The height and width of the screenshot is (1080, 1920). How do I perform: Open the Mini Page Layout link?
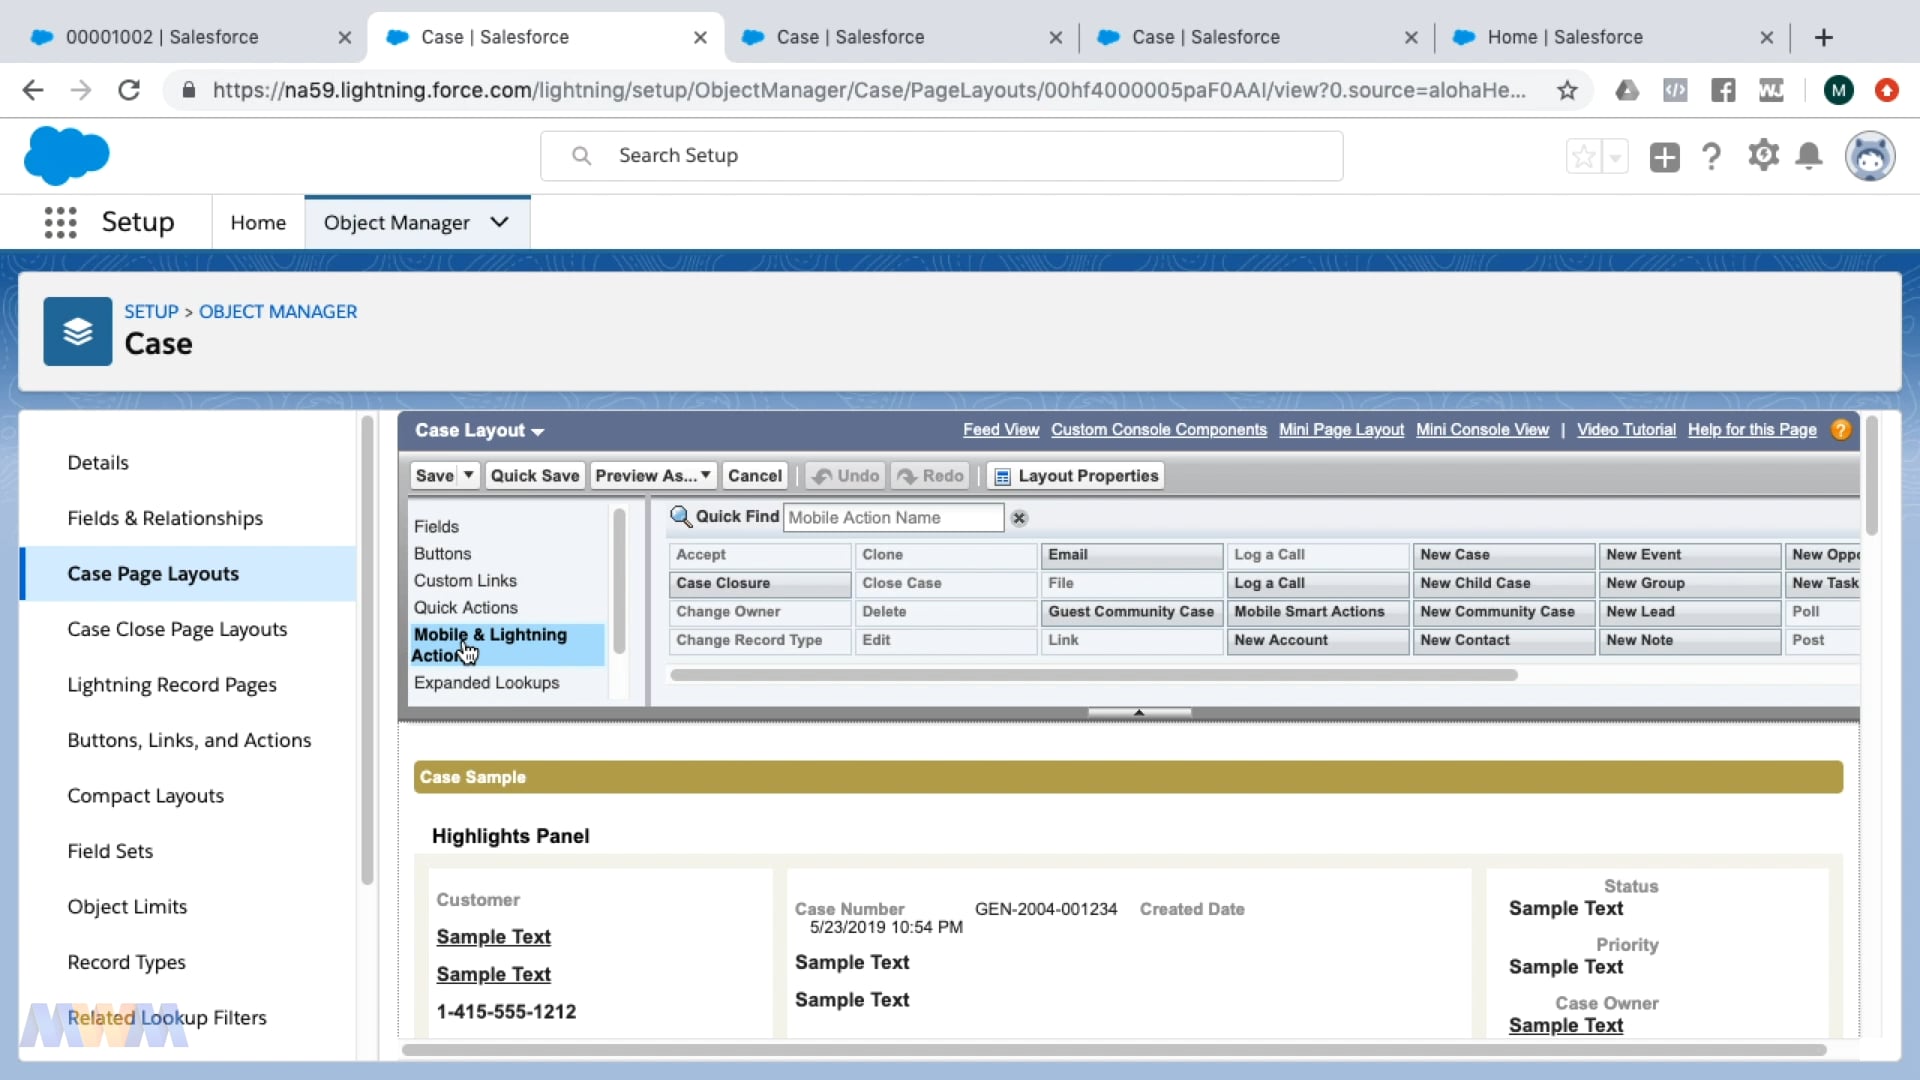tap(1341, 430)
